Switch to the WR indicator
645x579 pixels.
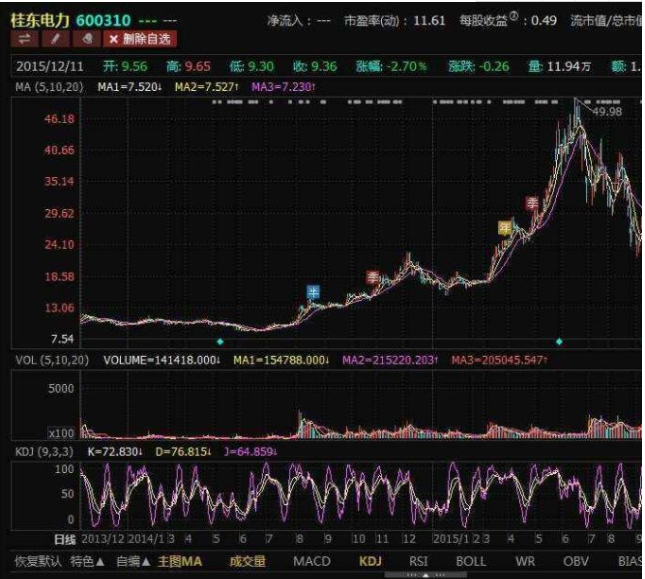525,561
